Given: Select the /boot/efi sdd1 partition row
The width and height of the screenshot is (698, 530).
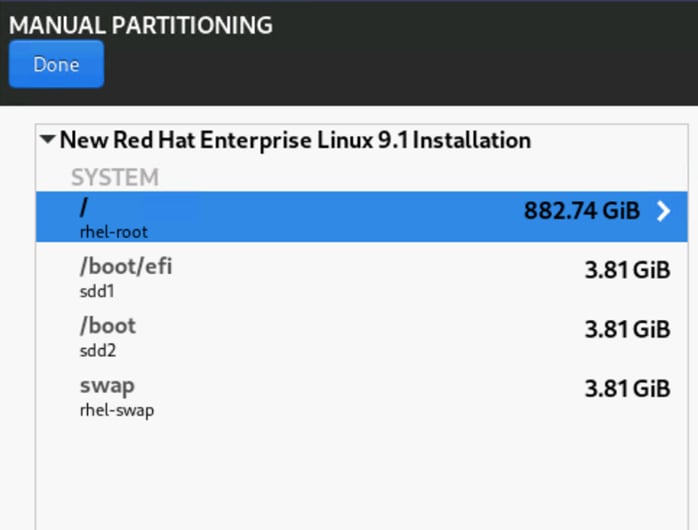Looking at the screenshot, I should click(x=361, y=276).
